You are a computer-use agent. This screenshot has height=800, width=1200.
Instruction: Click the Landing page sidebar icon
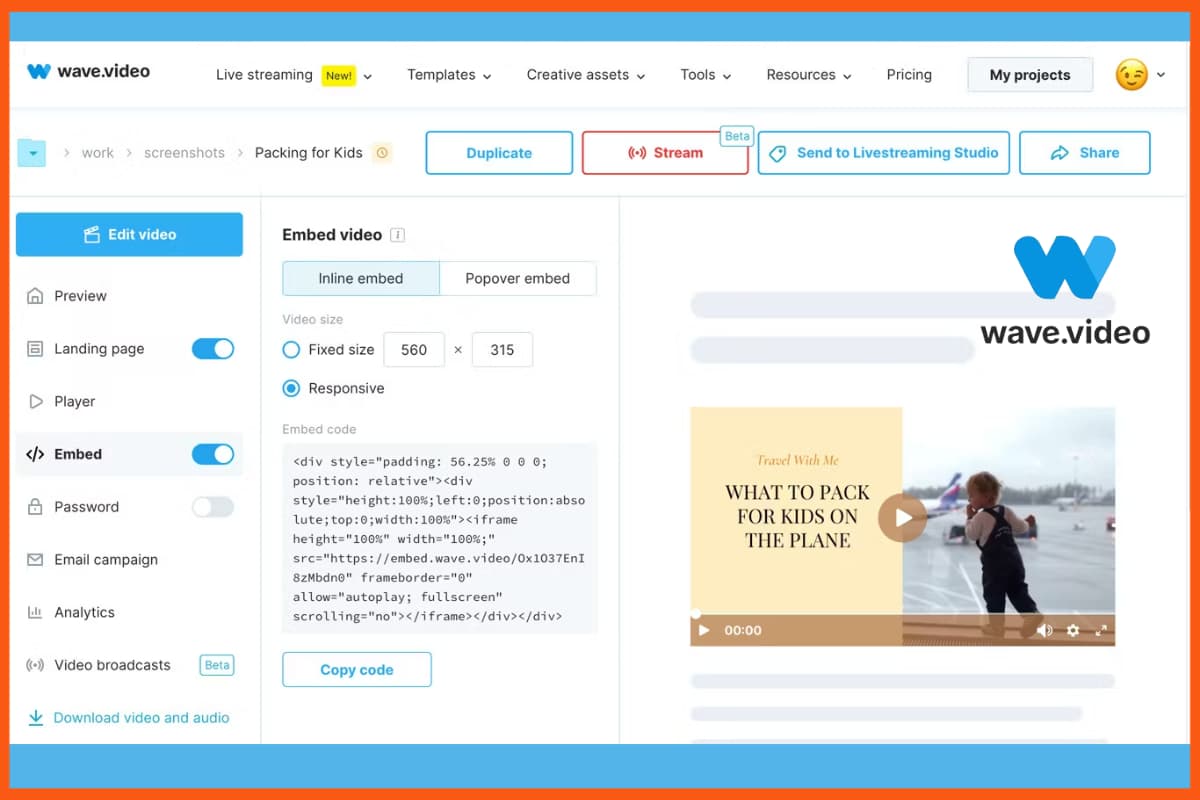(x=34, y=348)
